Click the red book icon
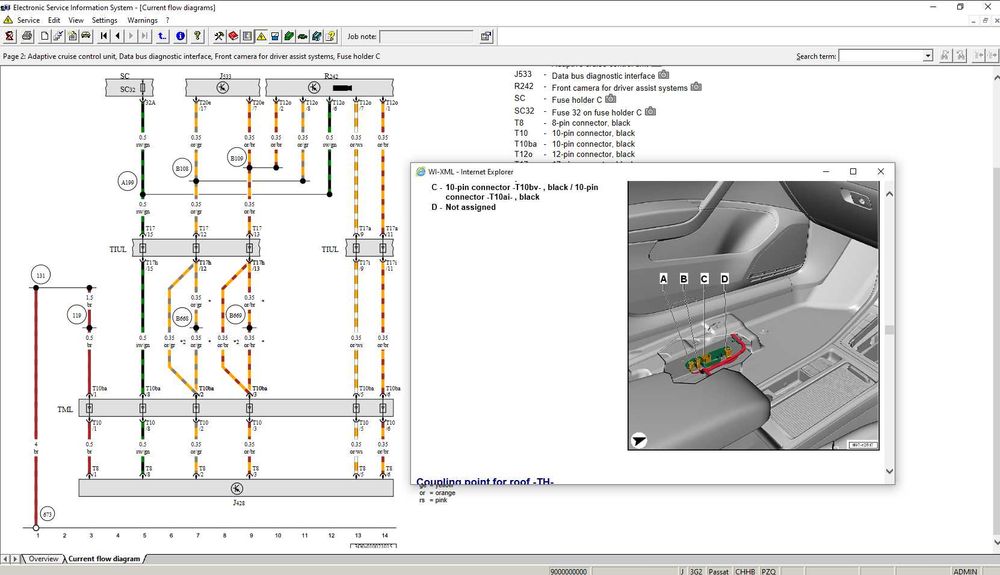 (x=233, y=36)
